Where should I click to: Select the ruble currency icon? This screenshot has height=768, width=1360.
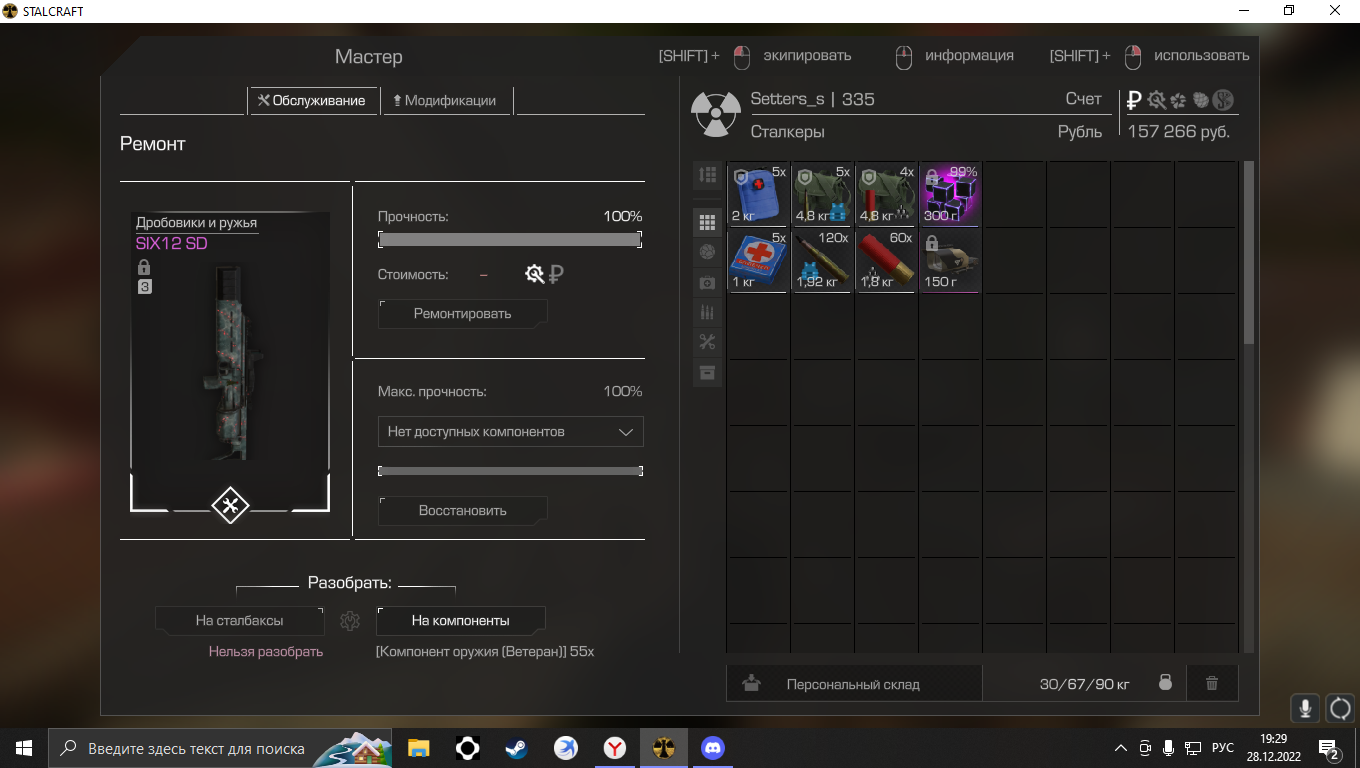click(x=1134, y=100)
